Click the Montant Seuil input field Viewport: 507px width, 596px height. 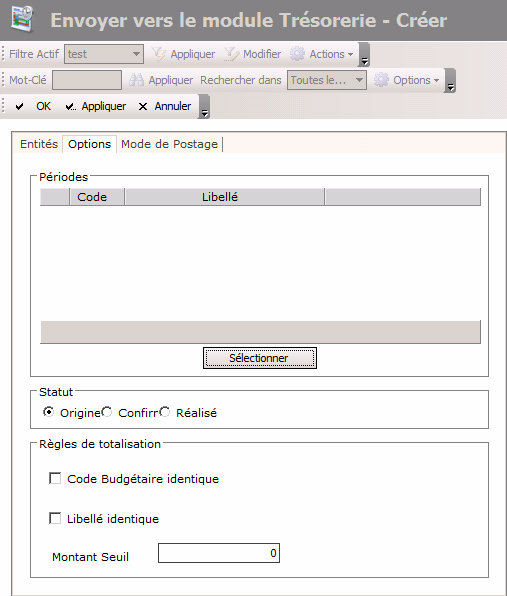(219, 553)
